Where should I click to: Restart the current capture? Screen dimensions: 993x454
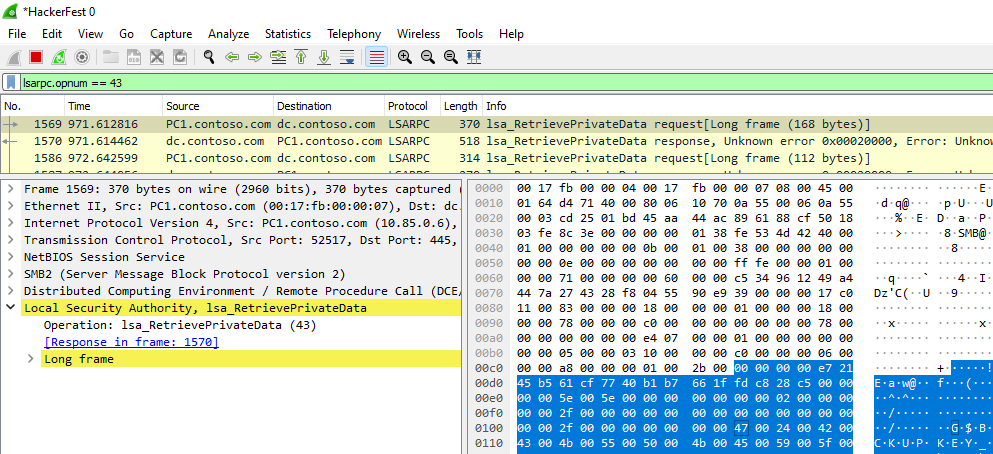(58, 57)
